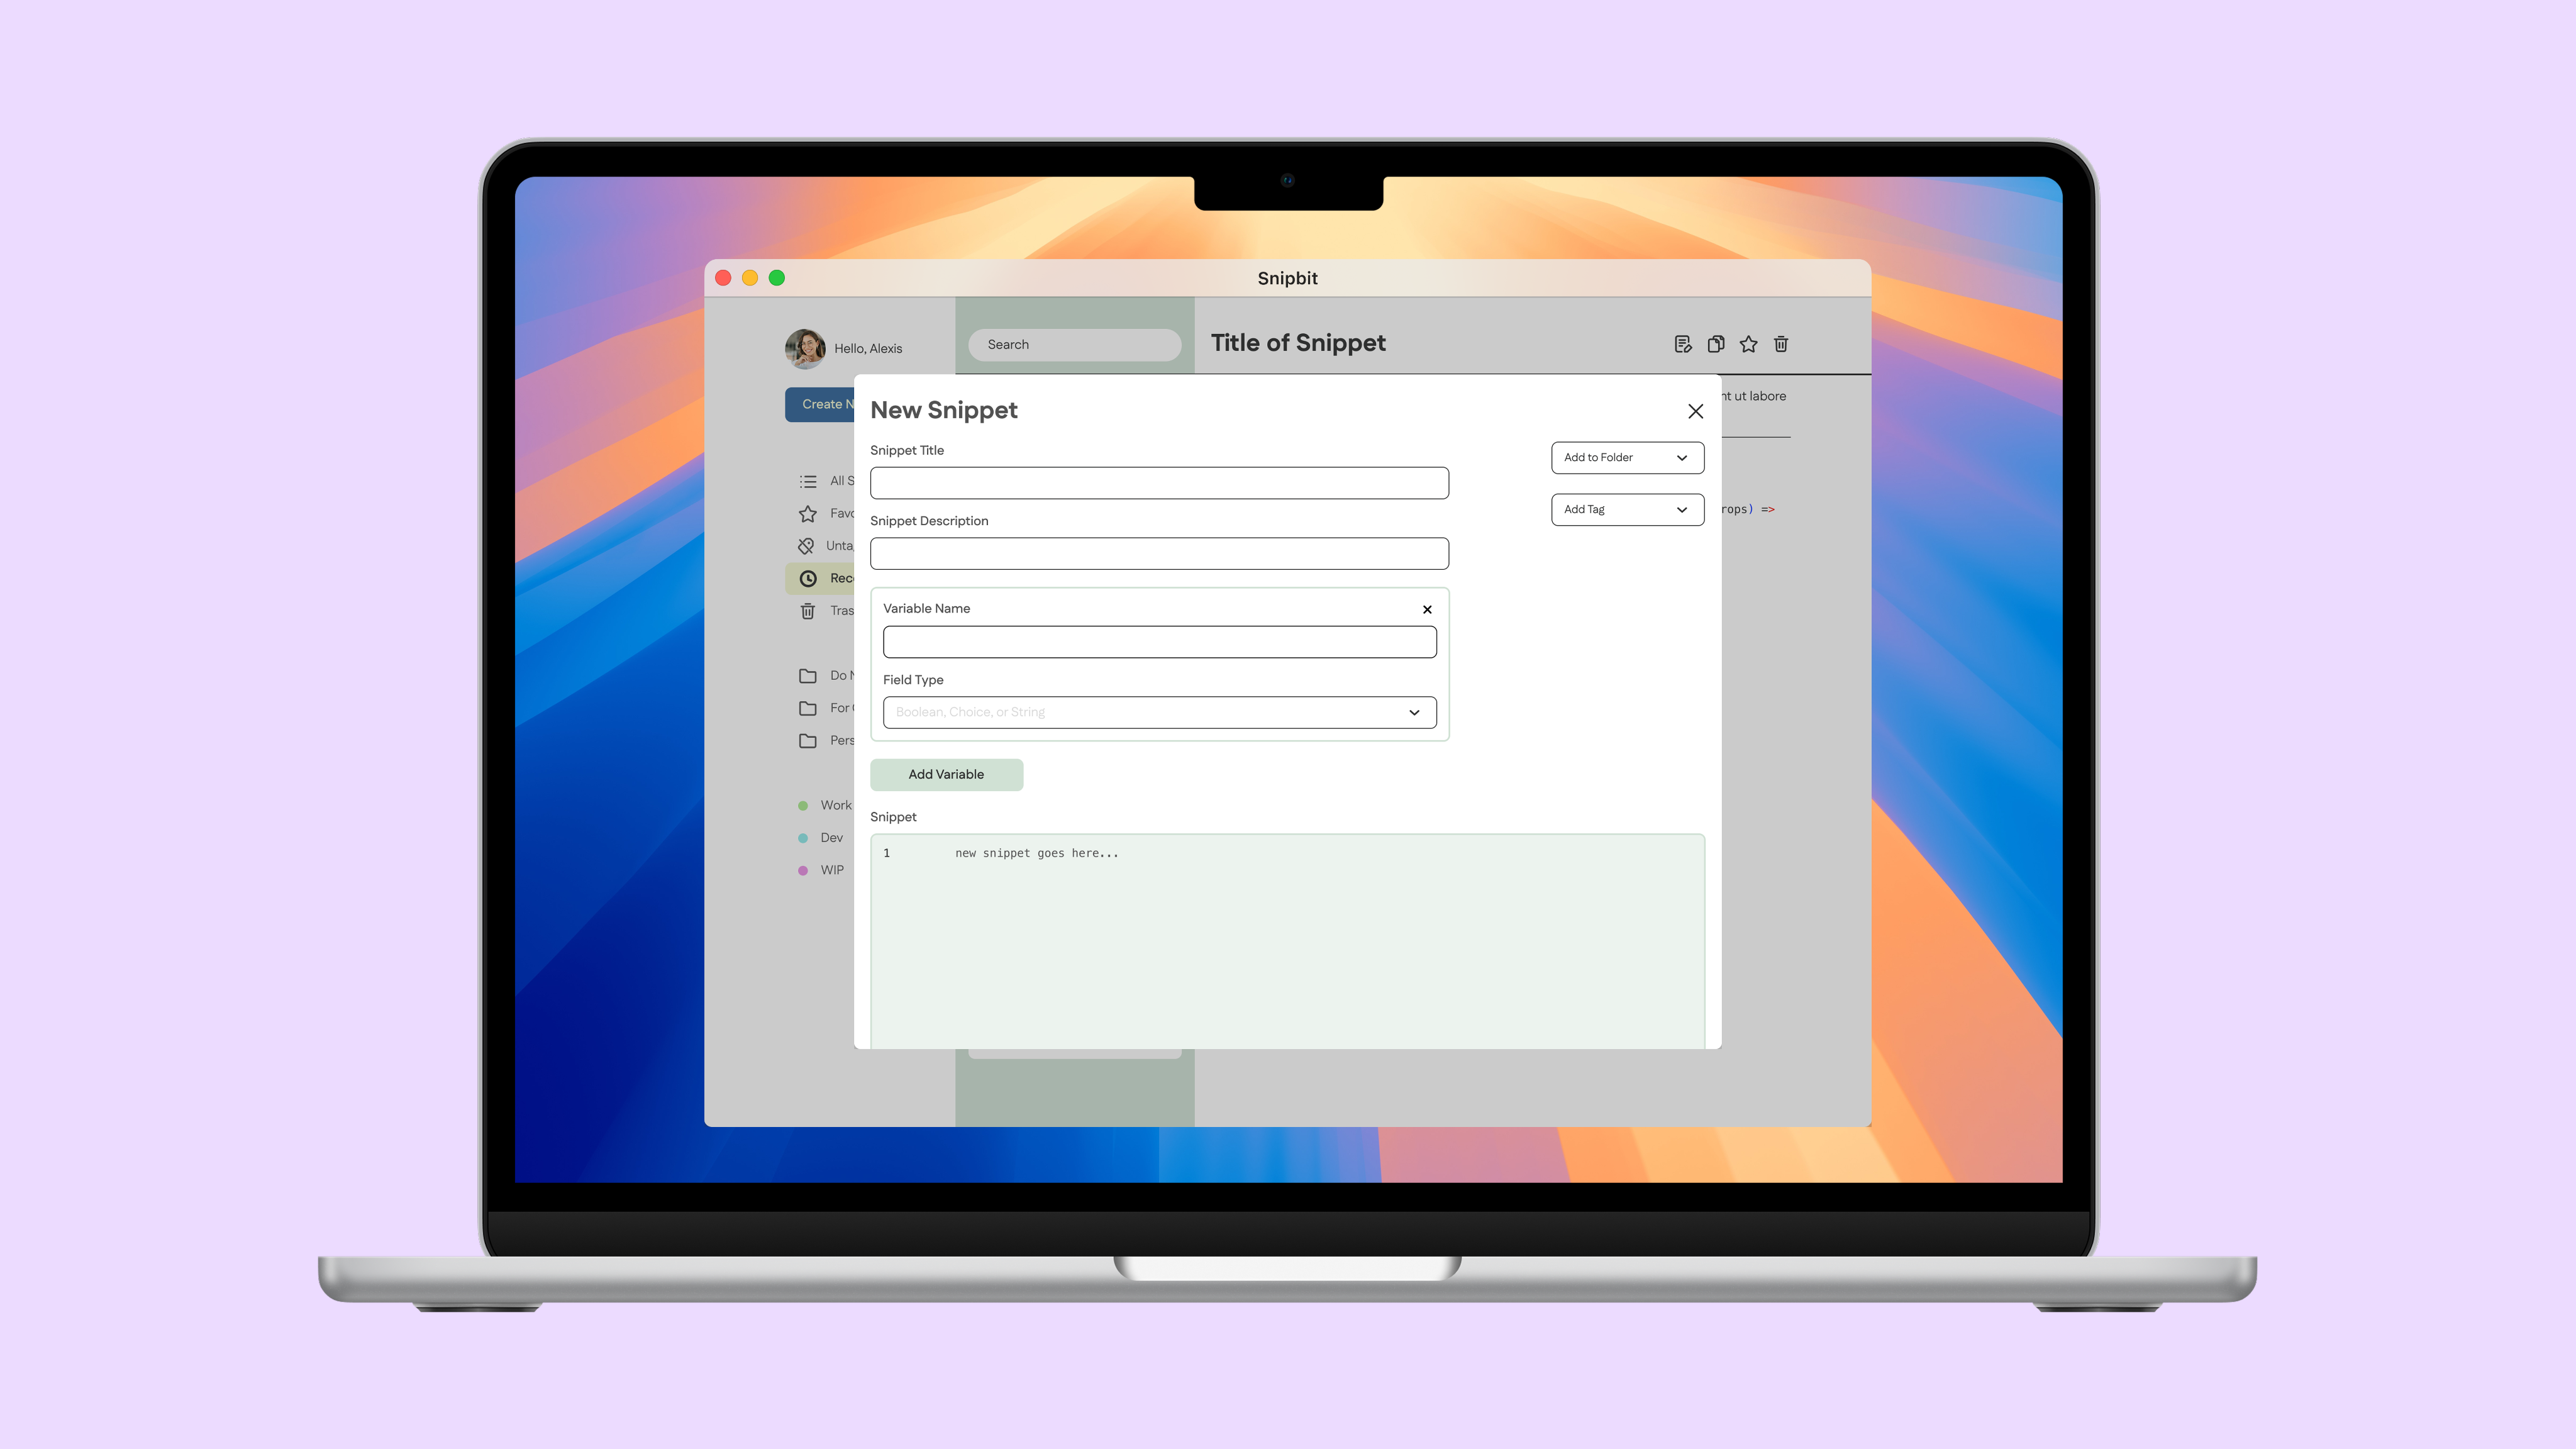
Task: Click the Create New button
Action: click(820, 404)
